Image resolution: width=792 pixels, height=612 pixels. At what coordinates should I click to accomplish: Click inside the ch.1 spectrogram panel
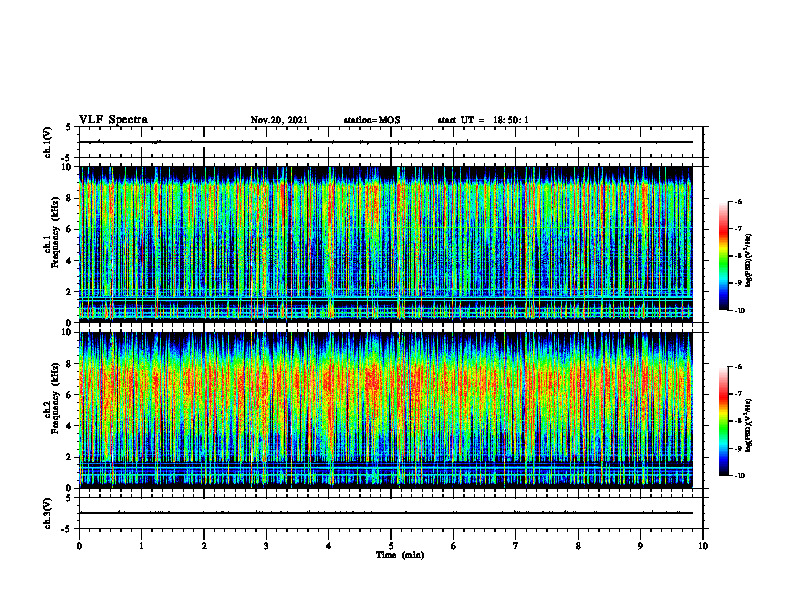pyautogui.click(x=386, y=244)
